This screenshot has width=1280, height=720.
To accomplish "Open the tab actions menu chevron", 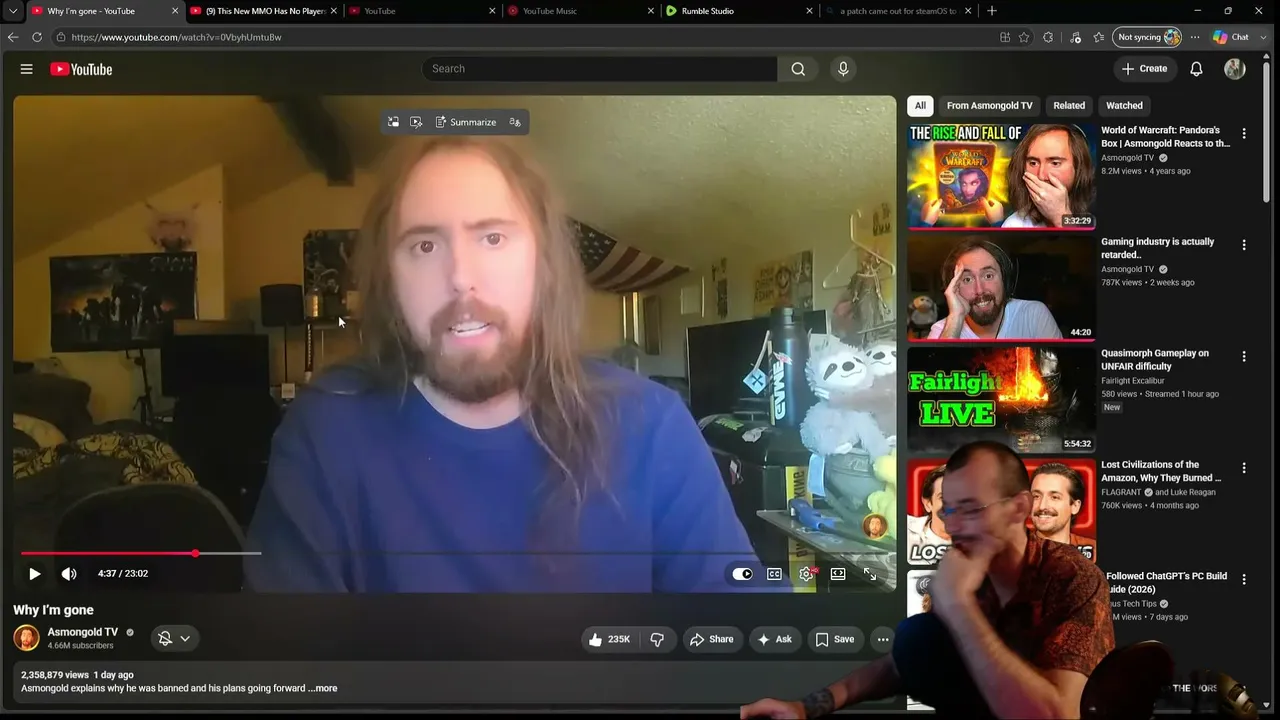I will [12, 11].
